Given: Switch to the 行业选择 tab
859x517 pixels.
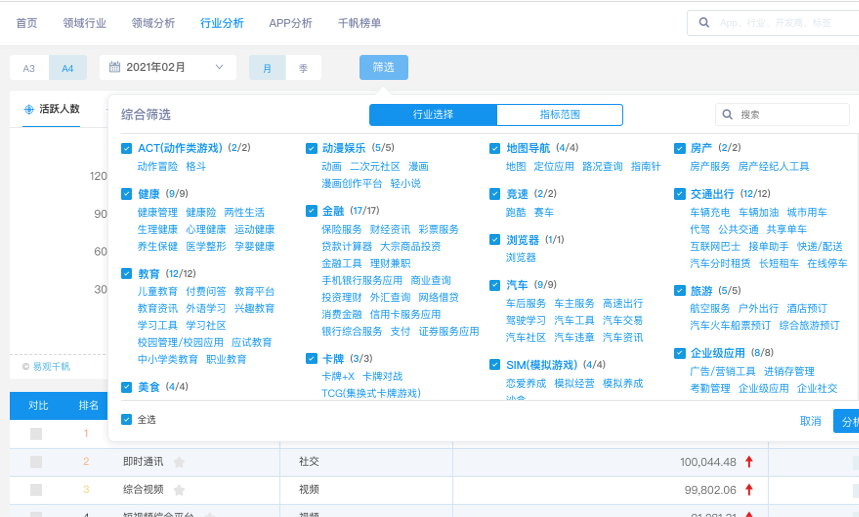Looking at the screenshot, I should point(433,114).
